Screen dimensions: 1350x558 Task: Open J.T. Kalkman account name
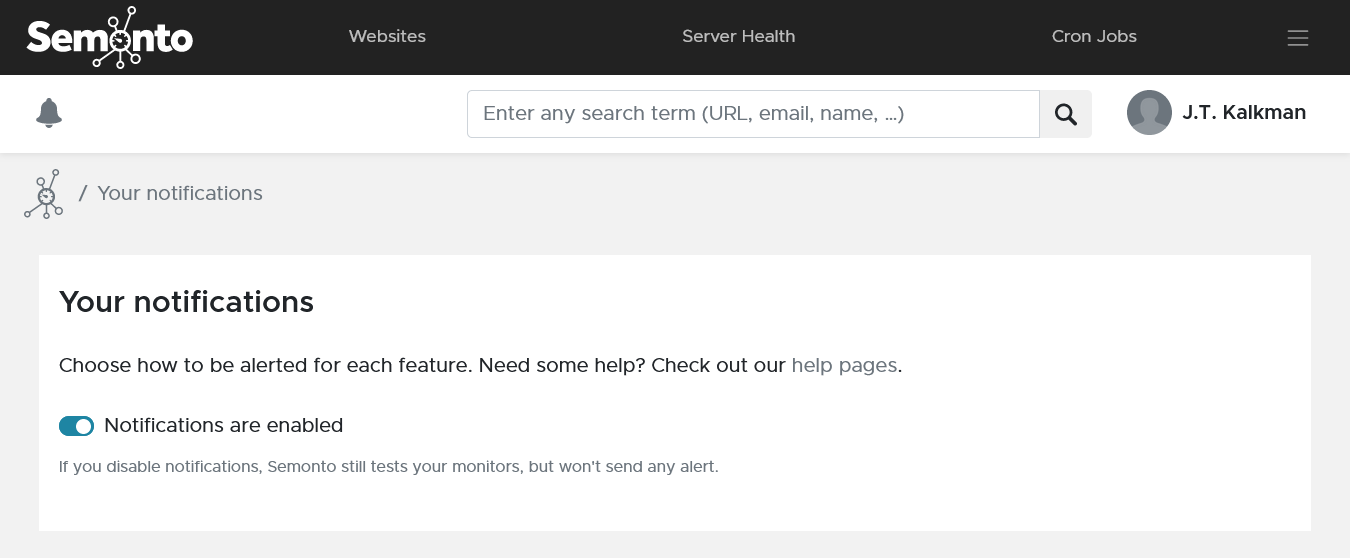(1244, 113)
